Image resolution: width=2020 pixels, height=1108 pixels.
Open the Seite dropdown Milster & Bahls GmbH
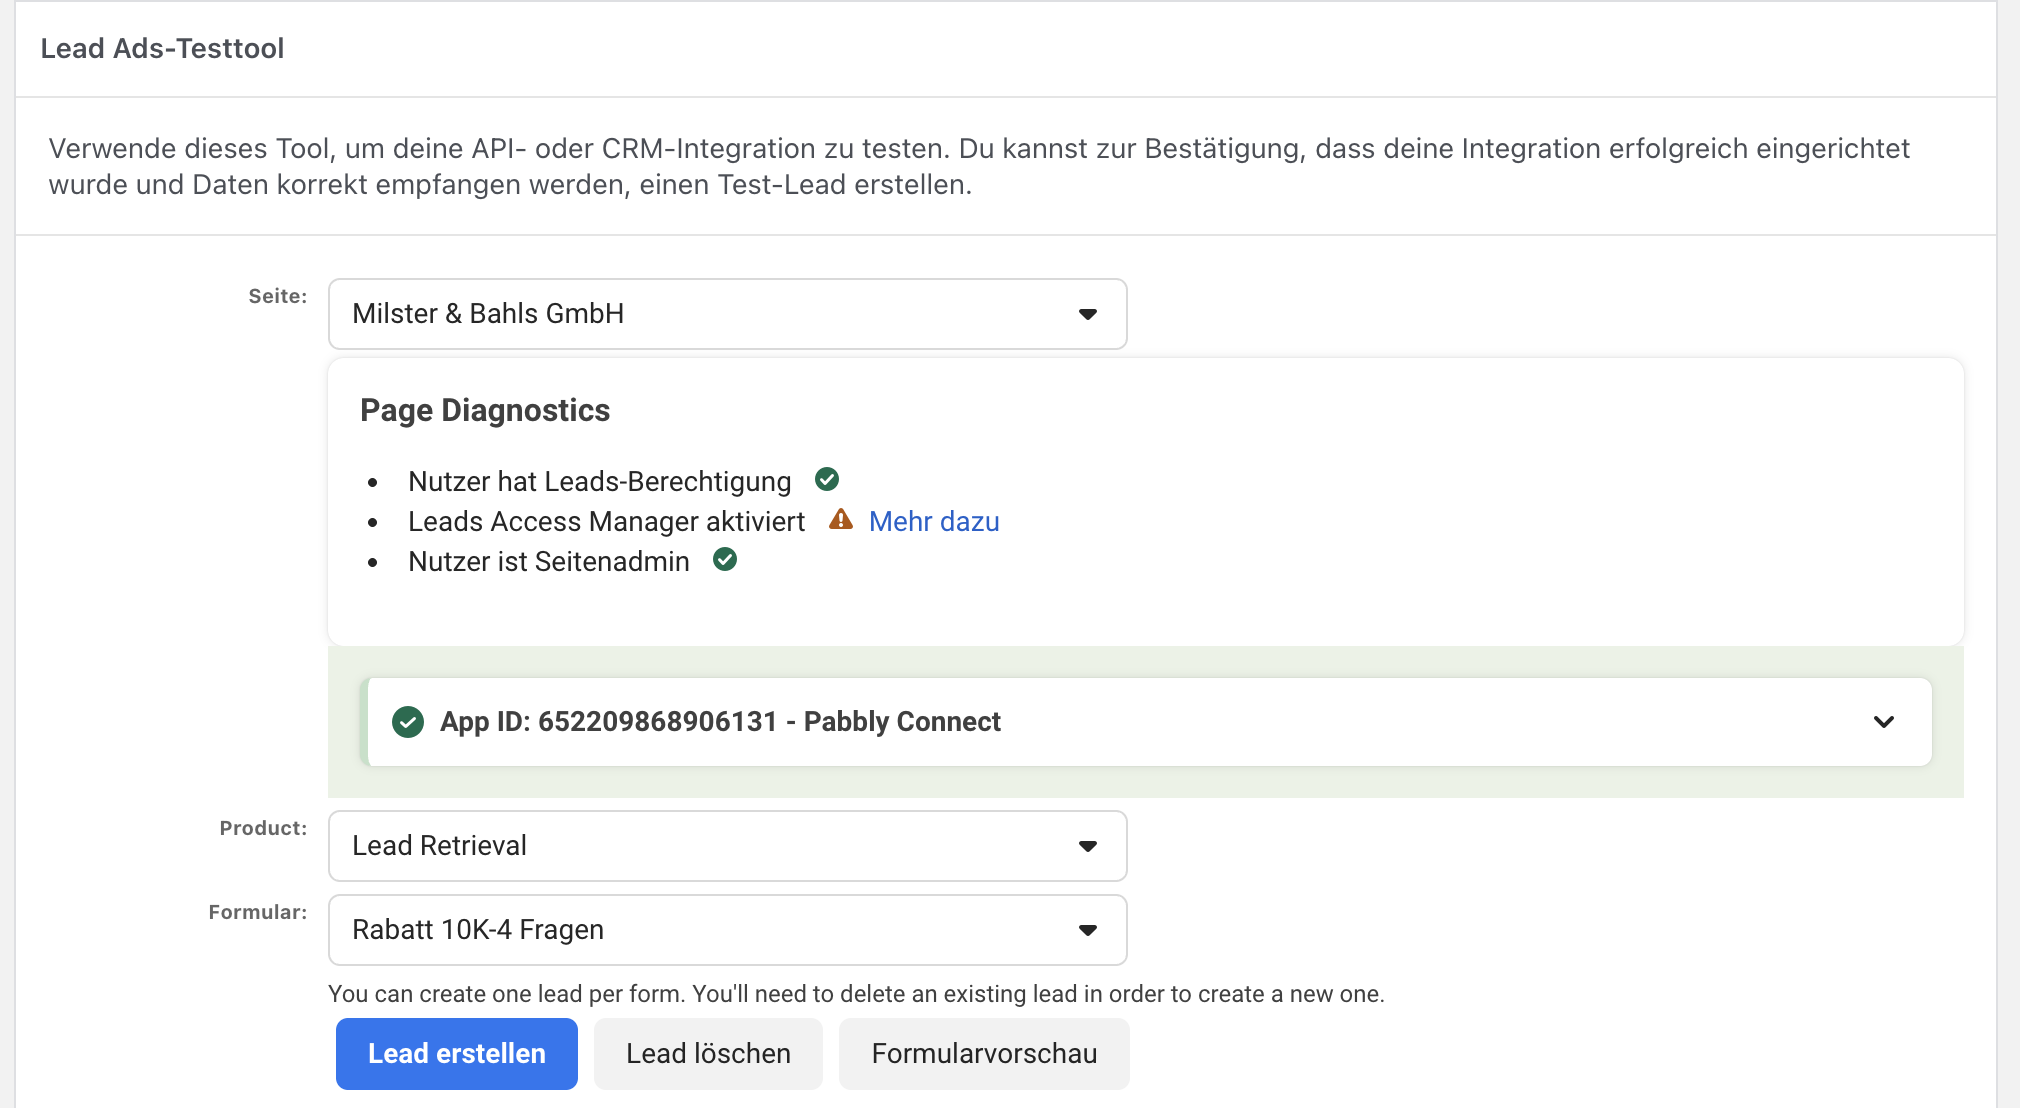[727, 314]
